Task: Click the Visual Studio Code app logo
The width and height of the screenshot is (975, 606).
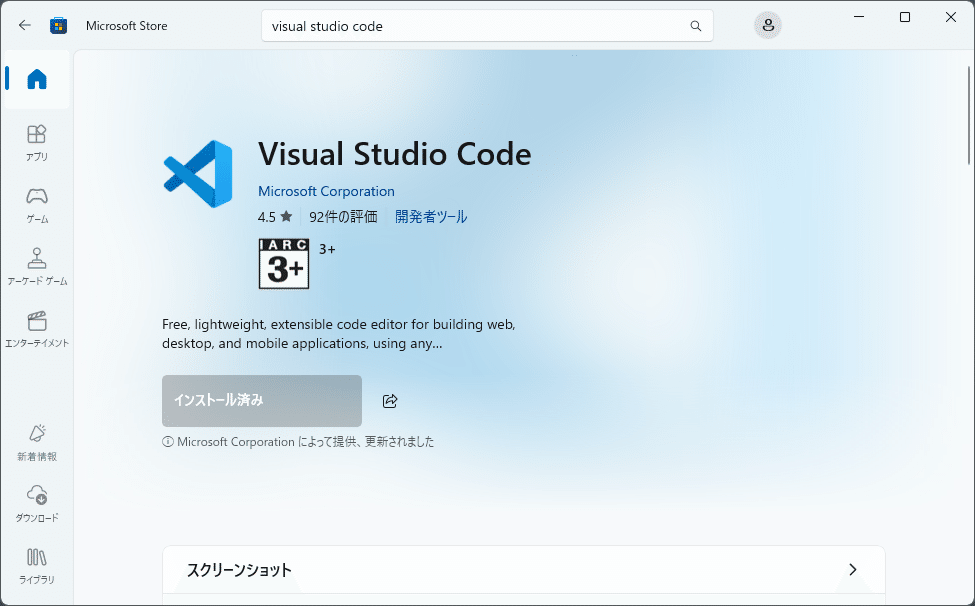Action: pos(198,174)
